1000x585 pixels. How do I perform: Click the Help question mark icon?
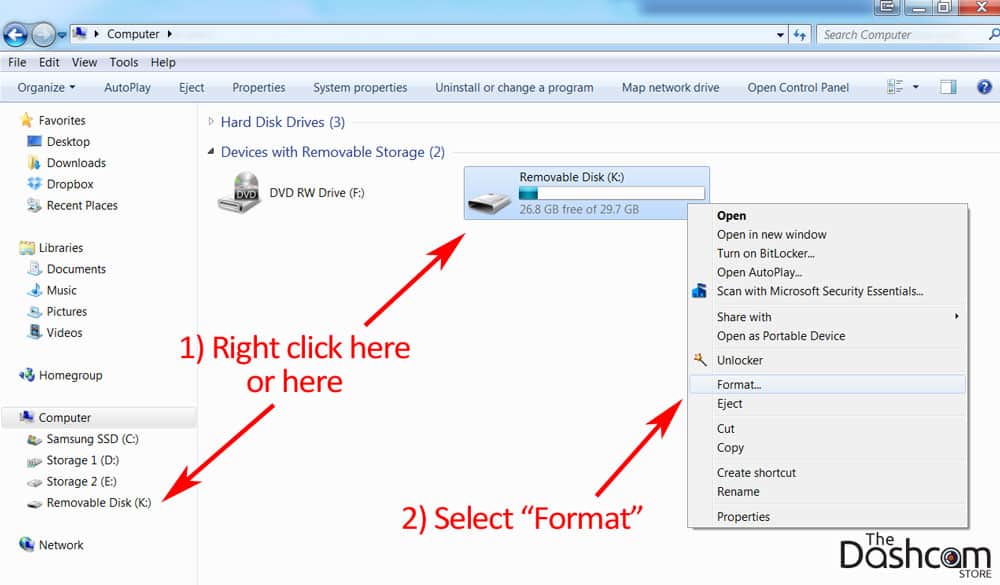tap(983, 87)
